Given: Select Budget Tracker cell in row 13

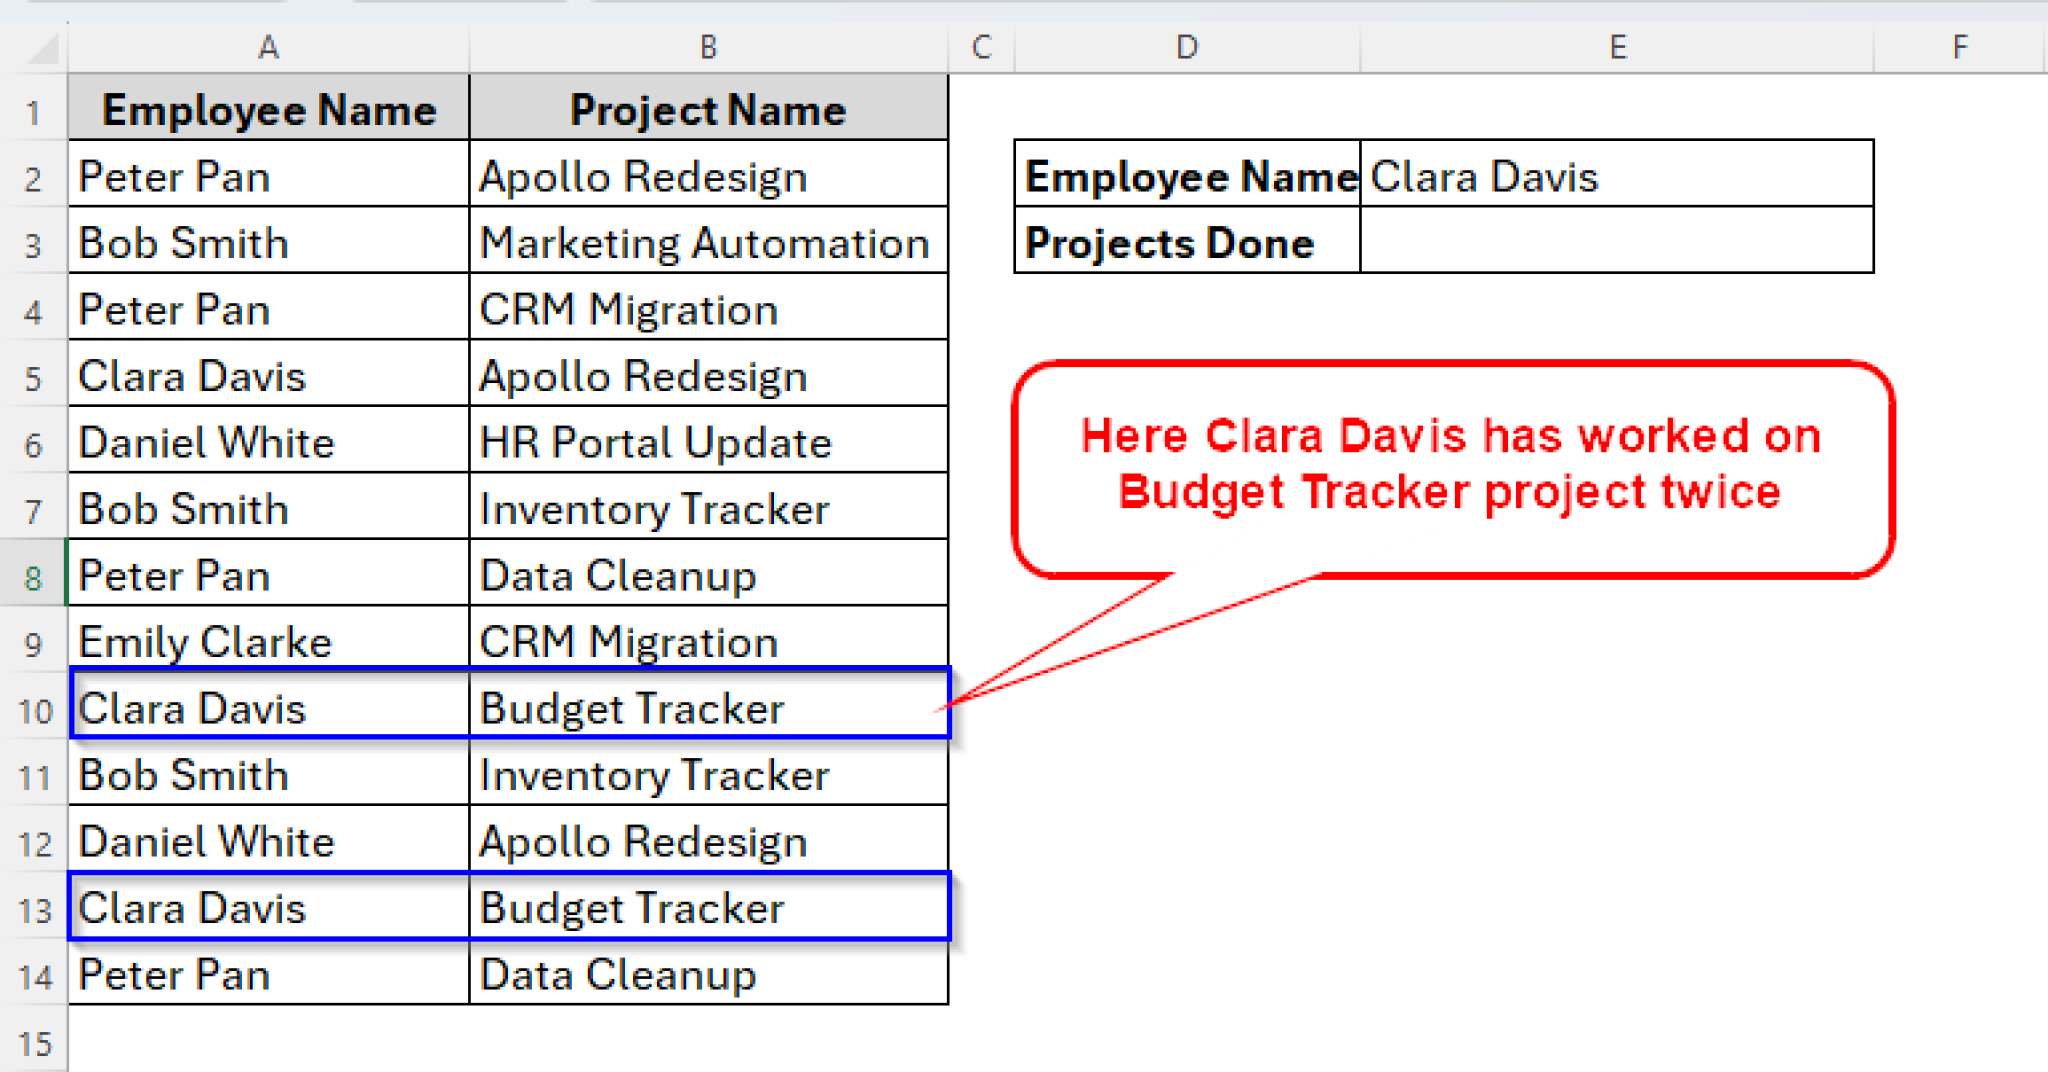Looking at the screenshot, I should tap(707, 908).
